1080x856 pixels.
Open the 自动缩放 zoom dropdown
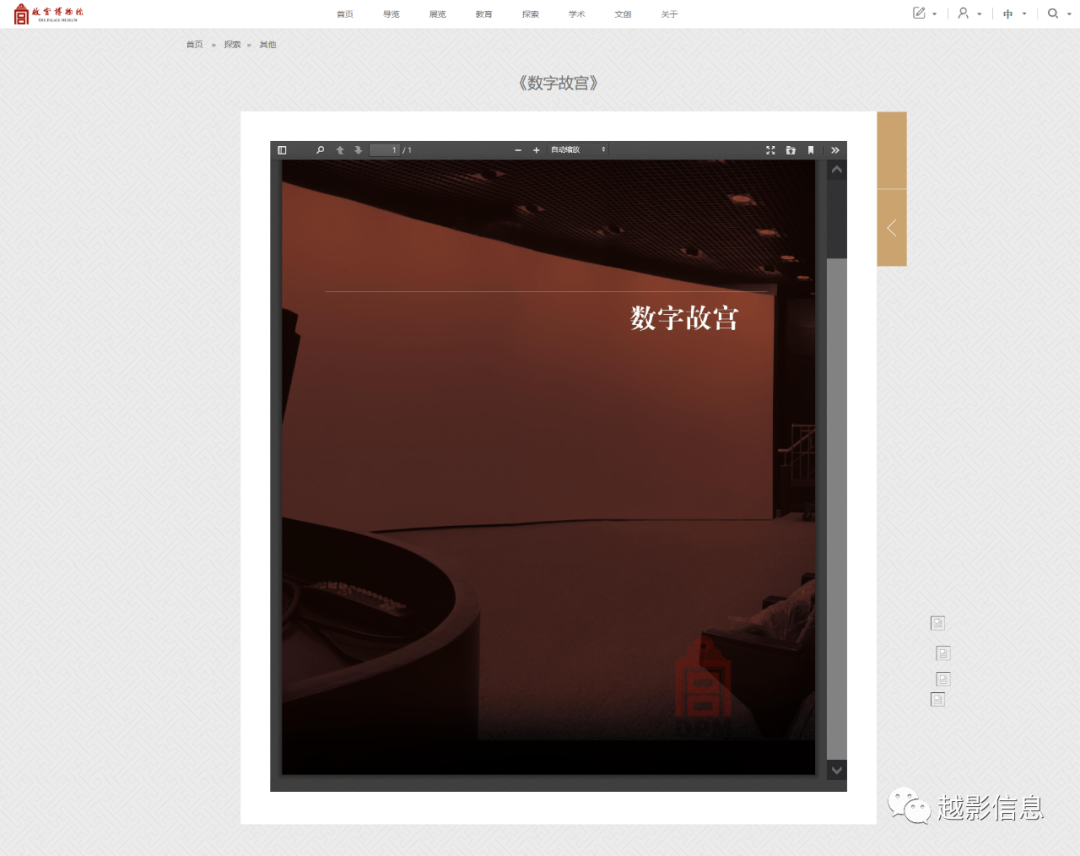coord(578,150)
